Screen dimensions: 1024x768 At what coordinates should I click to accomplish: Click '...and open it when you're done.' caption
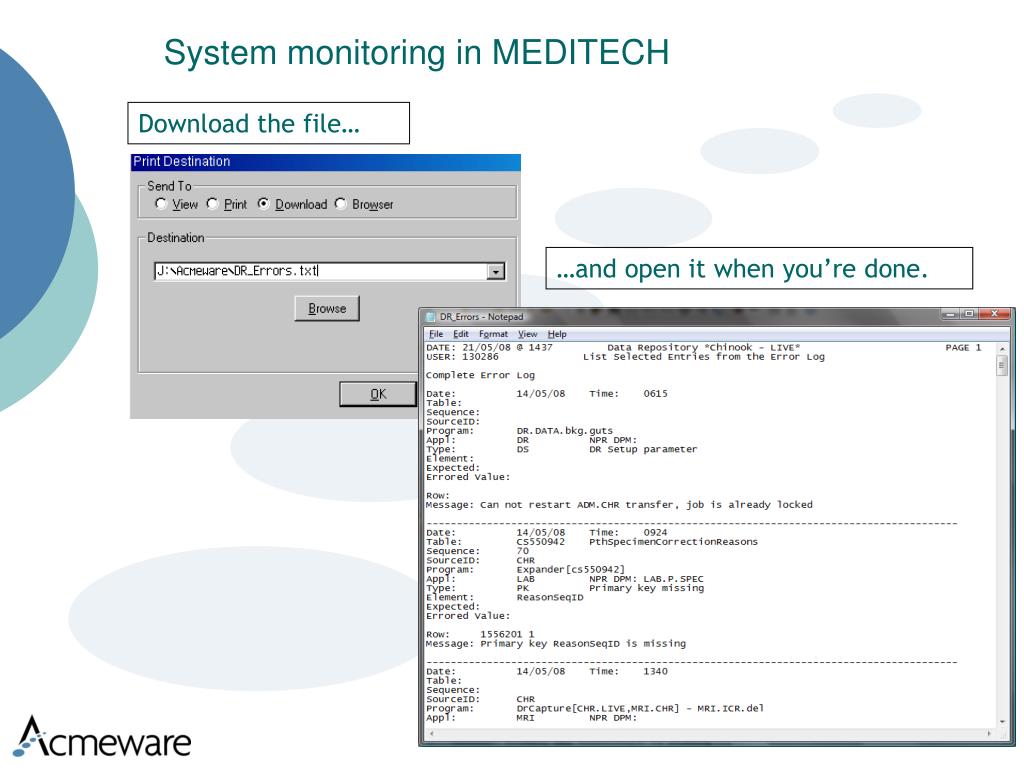point(759,268)
